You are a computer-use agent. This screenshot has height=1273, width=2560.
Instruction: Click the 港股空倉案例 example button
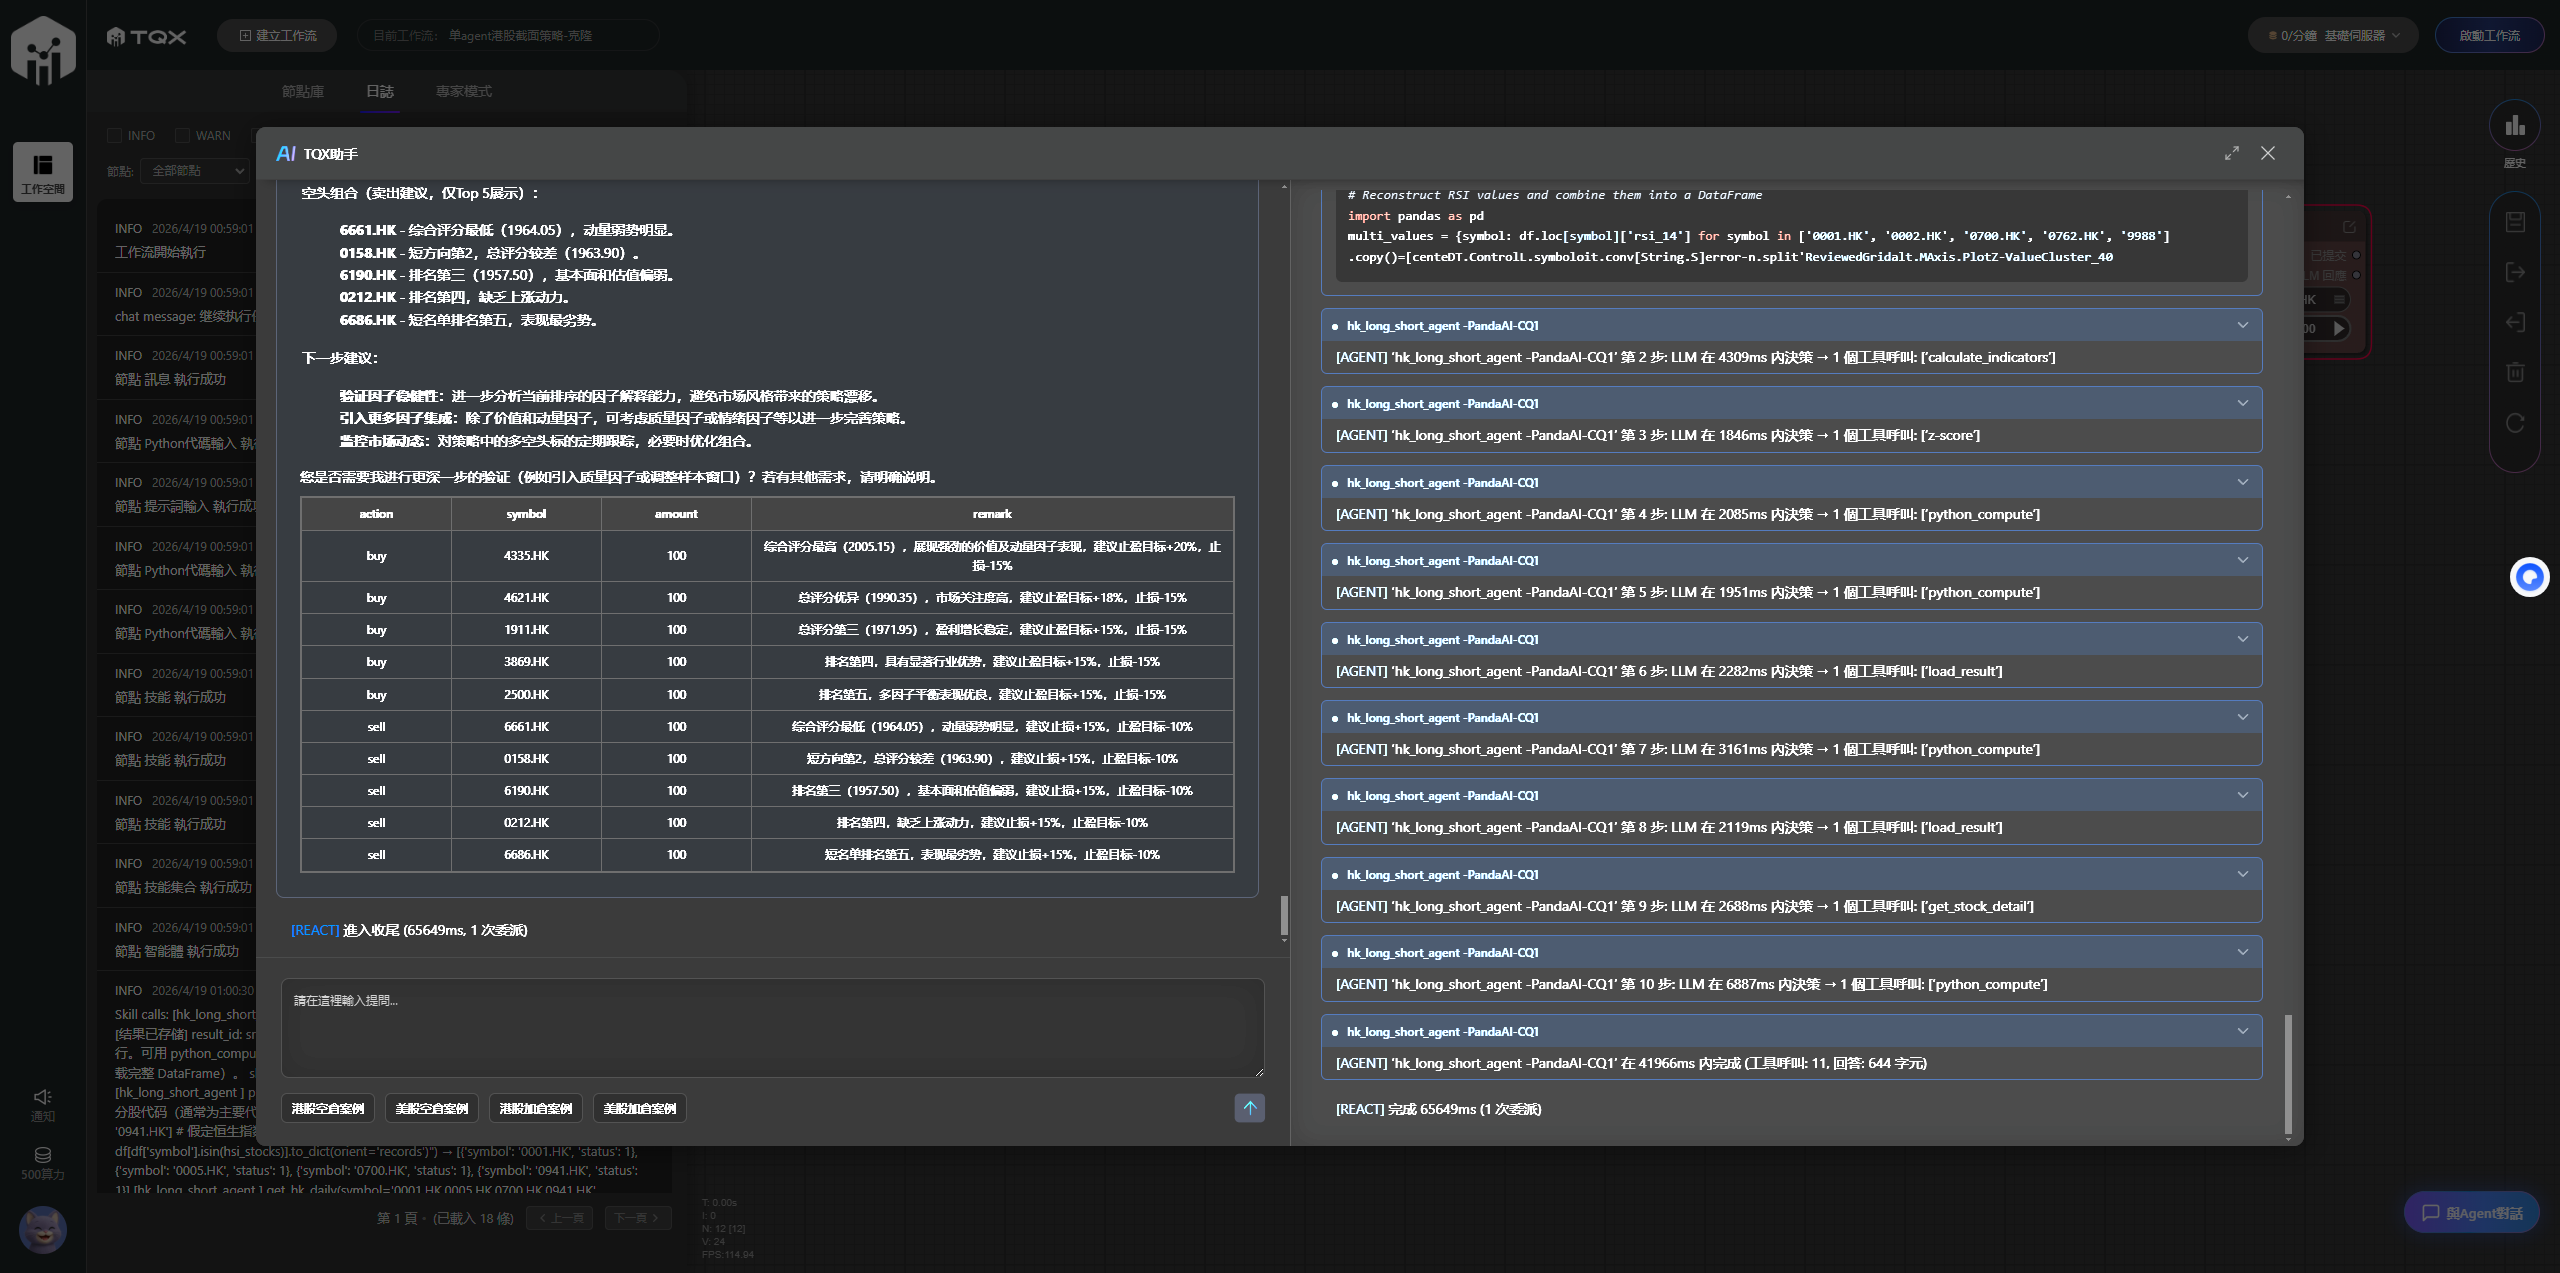click(327, 1108)
